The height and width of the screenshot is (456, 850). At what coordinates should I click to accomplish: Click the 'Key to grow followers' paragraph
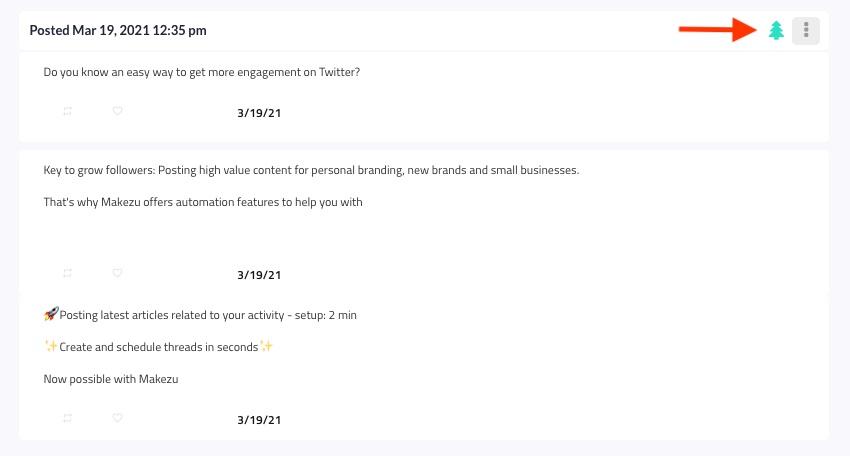(311, 170)
